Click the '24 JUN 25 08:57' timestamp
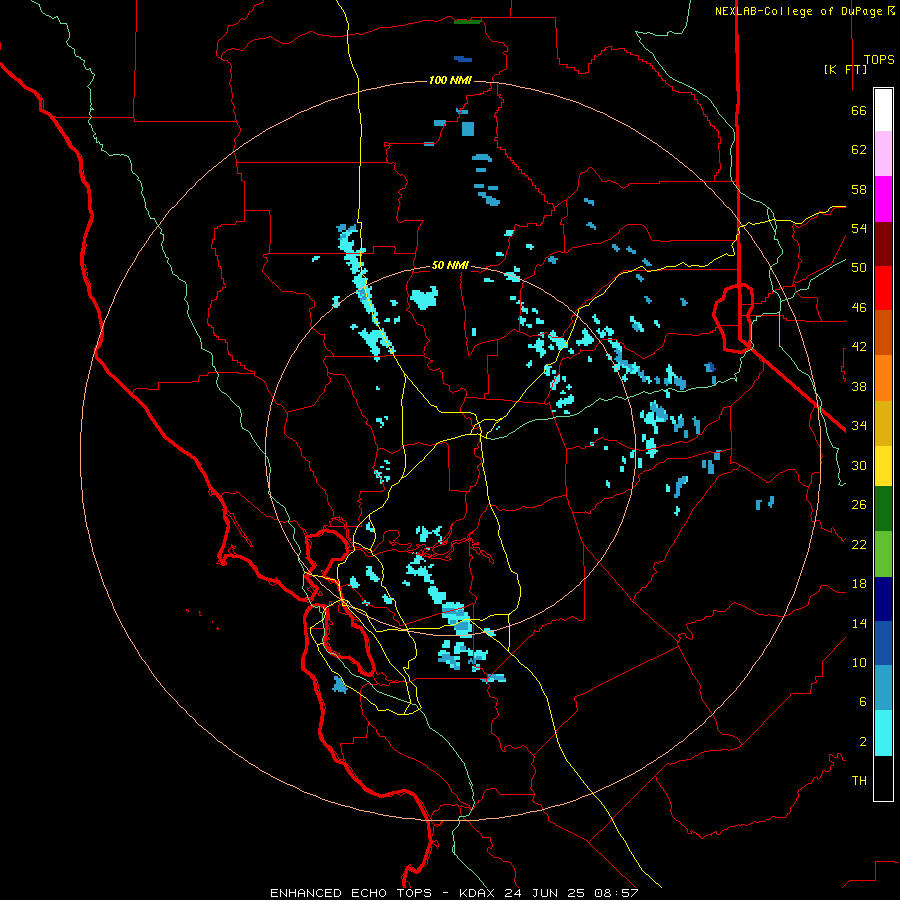This screenshot has height=900, width=900. click(572, 893)
